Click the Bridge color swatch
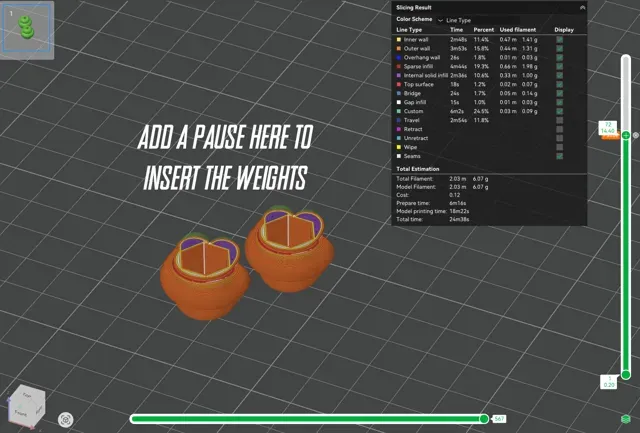 click(399, 93)
